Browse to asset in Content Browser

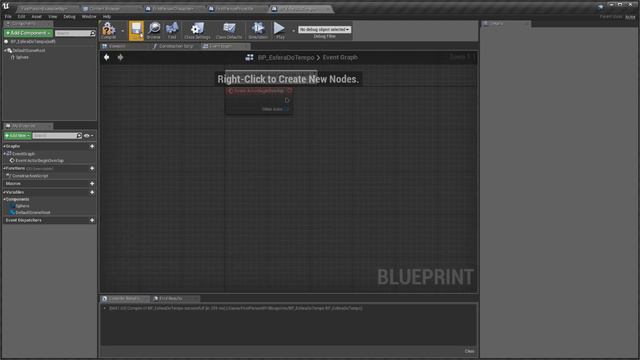[x=154, y=31]
